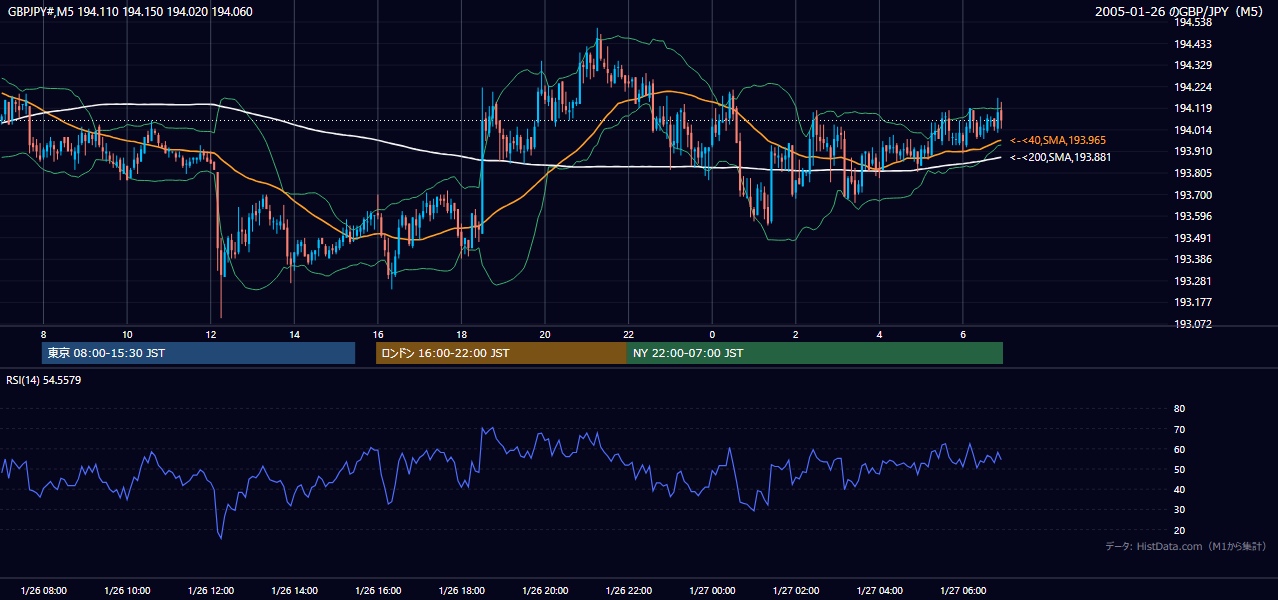Click price axis value 194.224
This screenshot has width=1278, height=600.
[1193, 87]
